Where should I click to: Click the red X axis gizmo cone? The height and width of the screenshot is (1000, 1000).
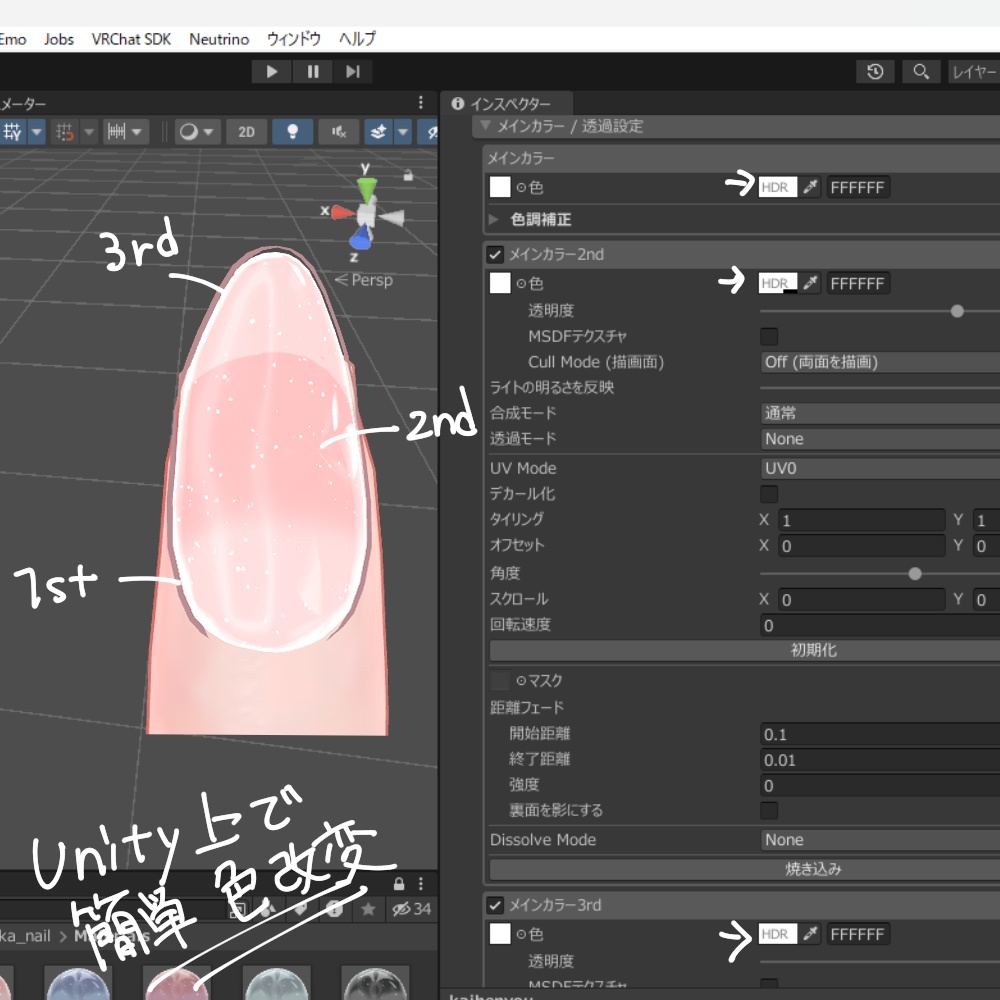[342, 212]
